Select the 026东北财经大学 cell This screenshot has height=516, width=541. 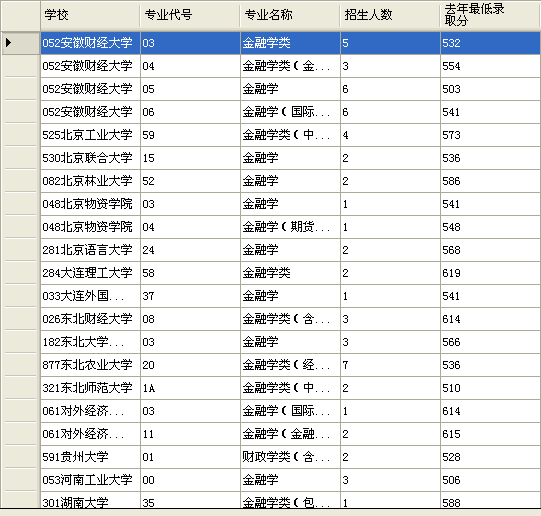coord(90,319)
